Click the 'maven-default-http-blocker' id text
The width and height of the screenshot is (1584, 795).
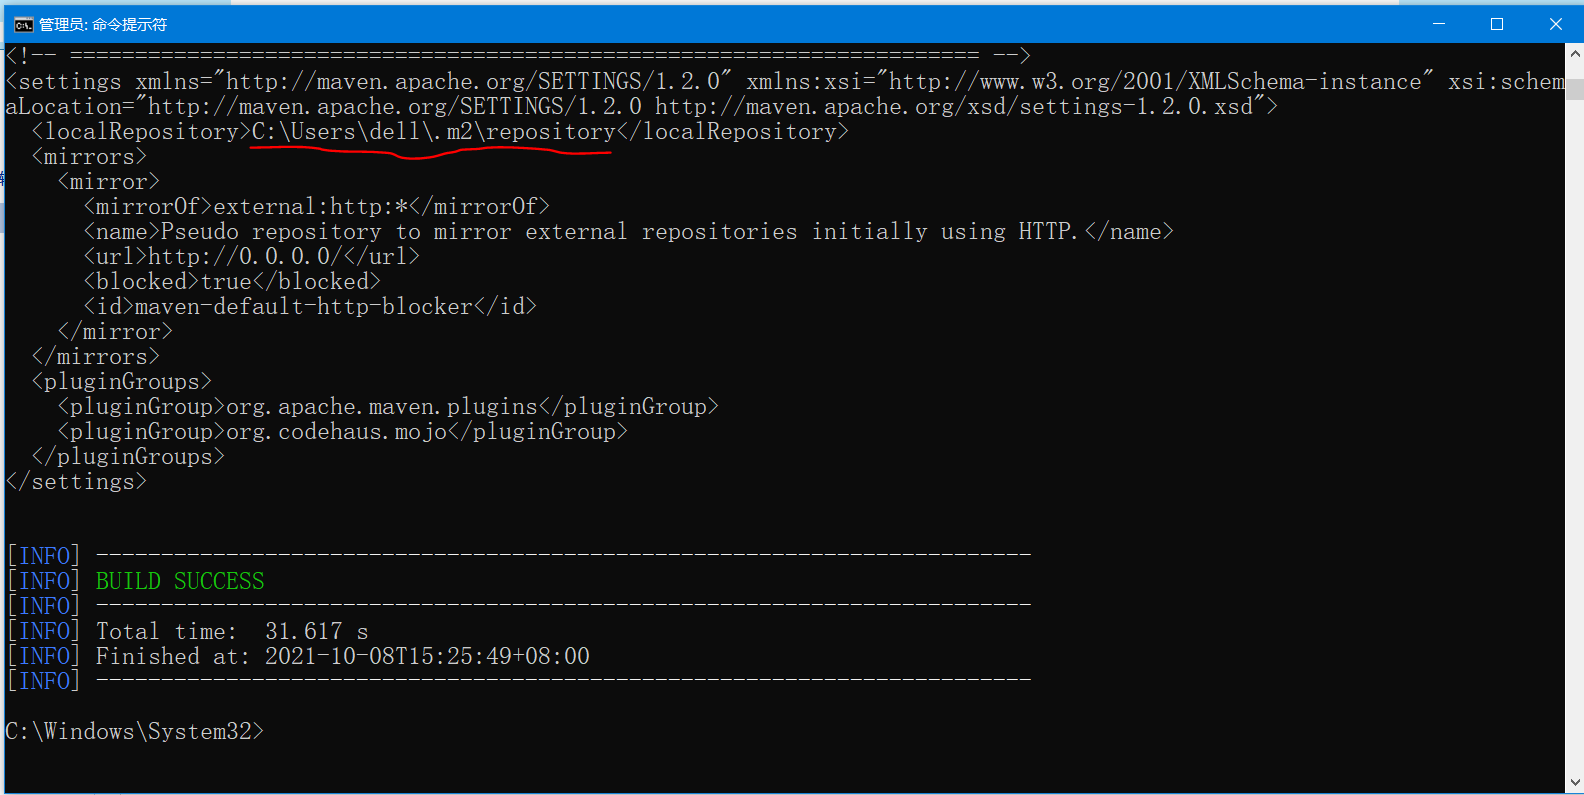pos(304,306)
